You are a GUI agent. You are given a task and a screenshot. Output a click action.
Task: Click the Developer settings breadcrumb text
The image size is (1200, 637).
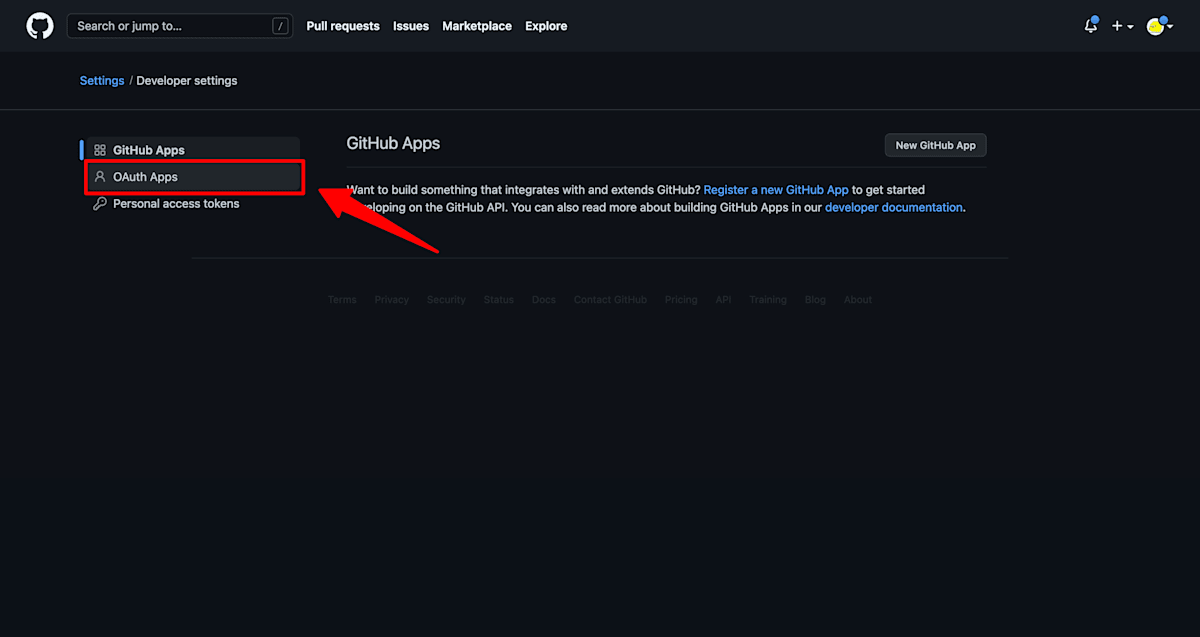click(x=187, y=80)
